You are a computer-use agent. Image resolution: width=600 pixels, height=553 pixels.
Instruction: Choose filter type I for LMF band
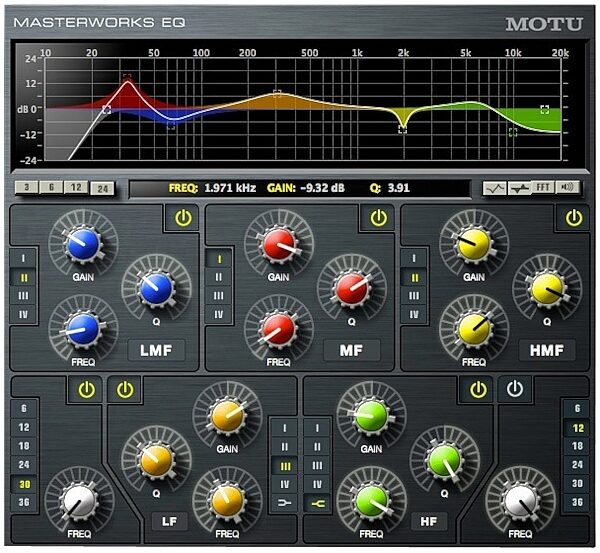coord(23,259)
